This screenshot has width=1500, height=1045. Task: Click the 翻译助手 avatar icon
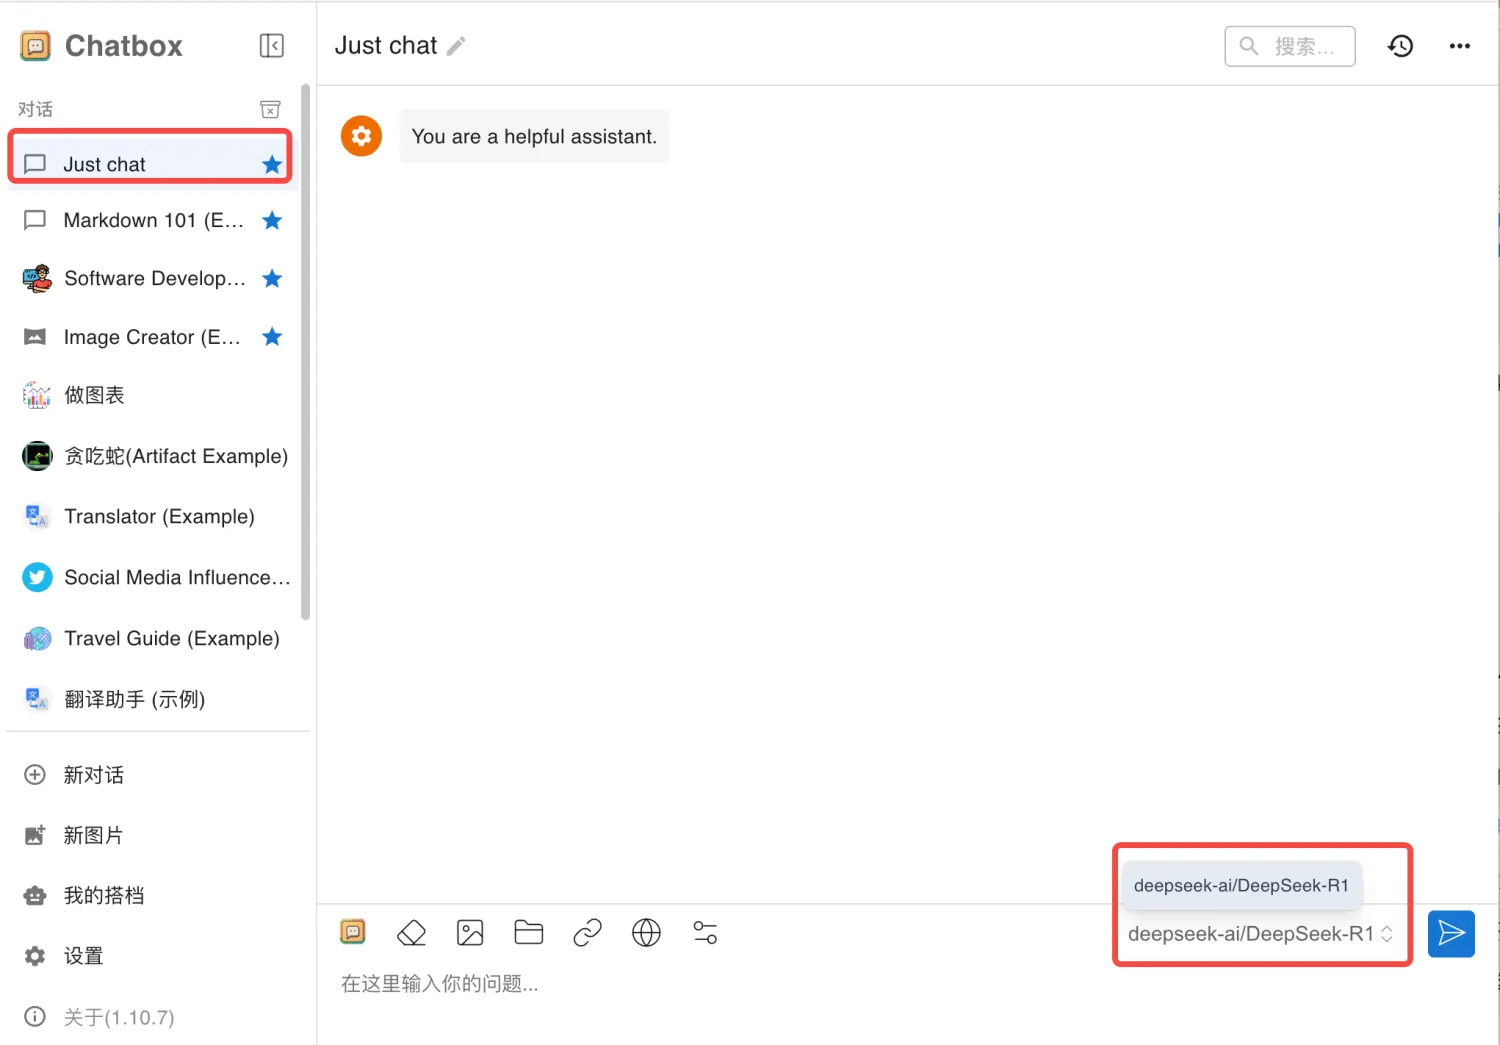[37, 699]
